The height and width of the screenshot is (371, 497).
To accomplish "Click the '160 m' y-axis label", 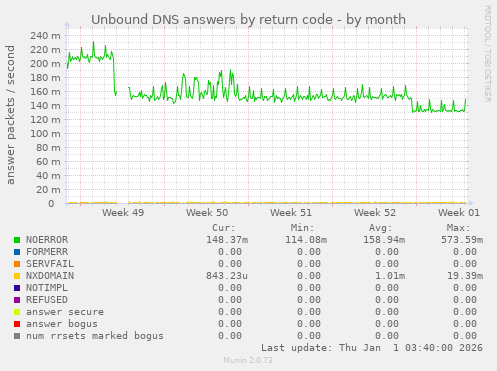I will click(45, 91).
